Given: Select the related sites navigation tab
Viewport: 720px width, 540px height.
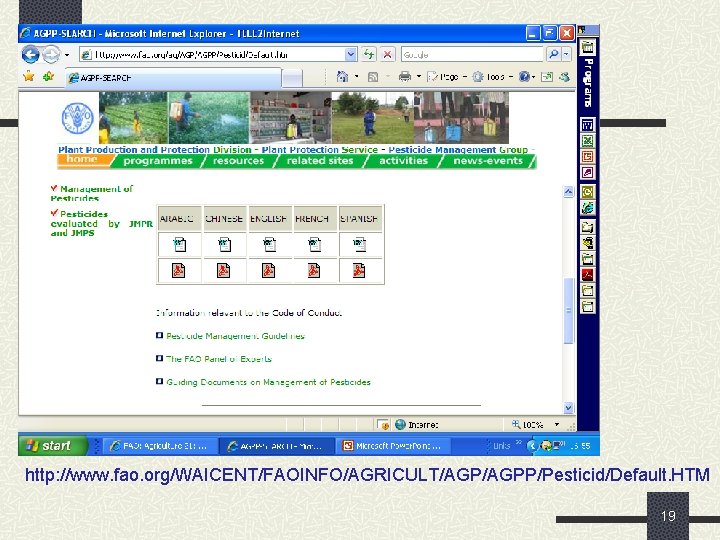Looking at the screenshot, I should point(320,161).
